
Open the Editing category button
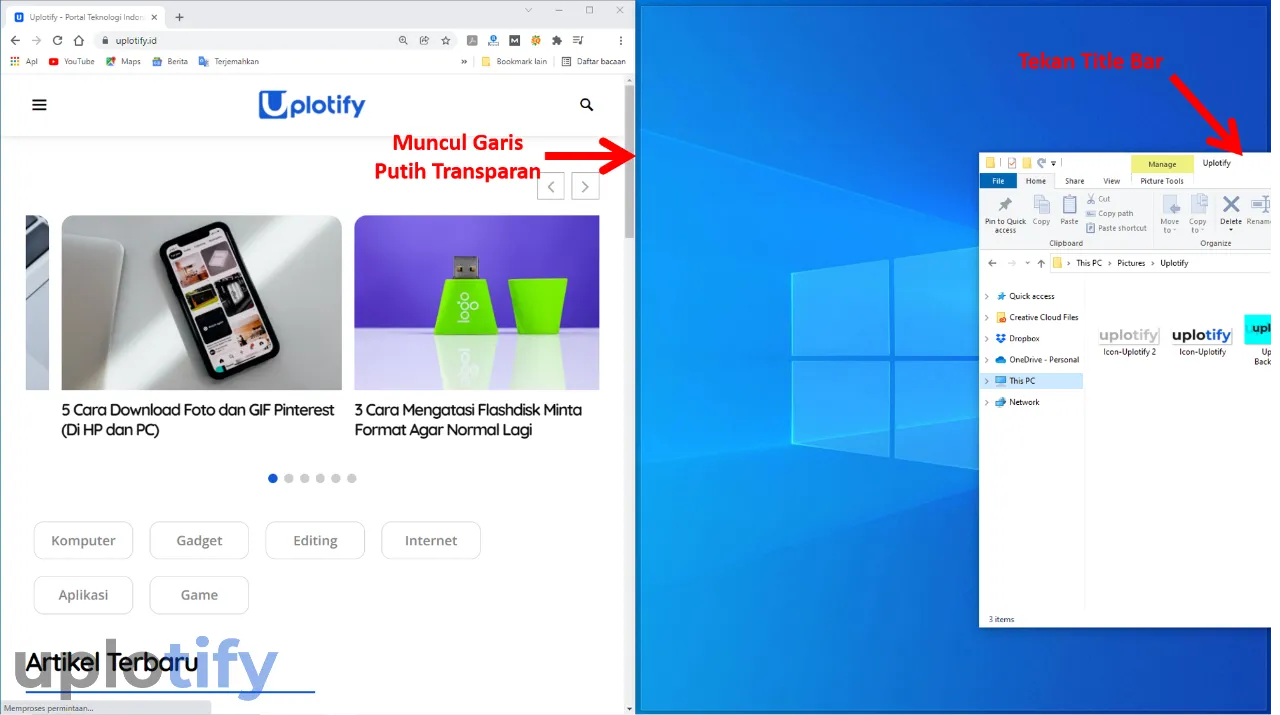pos(315,541)
